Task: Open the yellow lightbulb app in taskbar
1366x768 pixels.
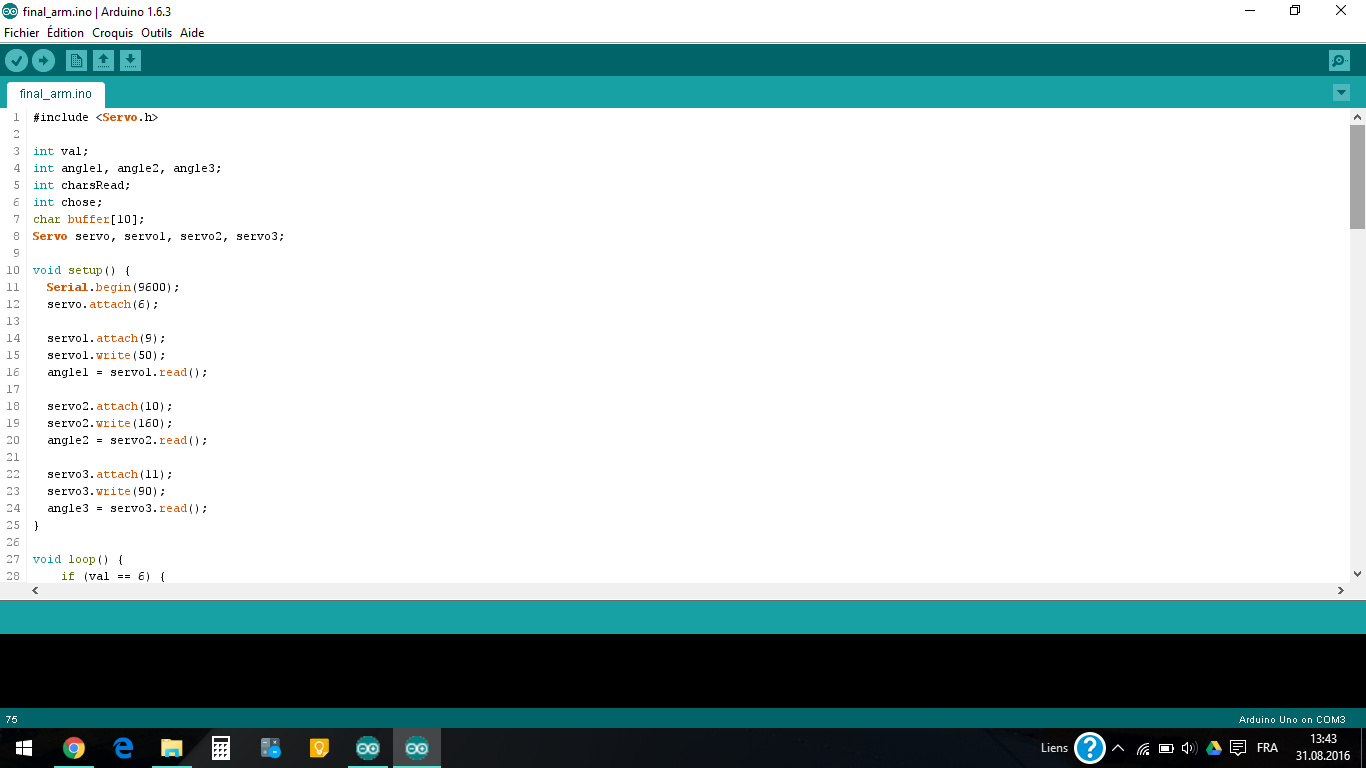Action: pos(319,748)
